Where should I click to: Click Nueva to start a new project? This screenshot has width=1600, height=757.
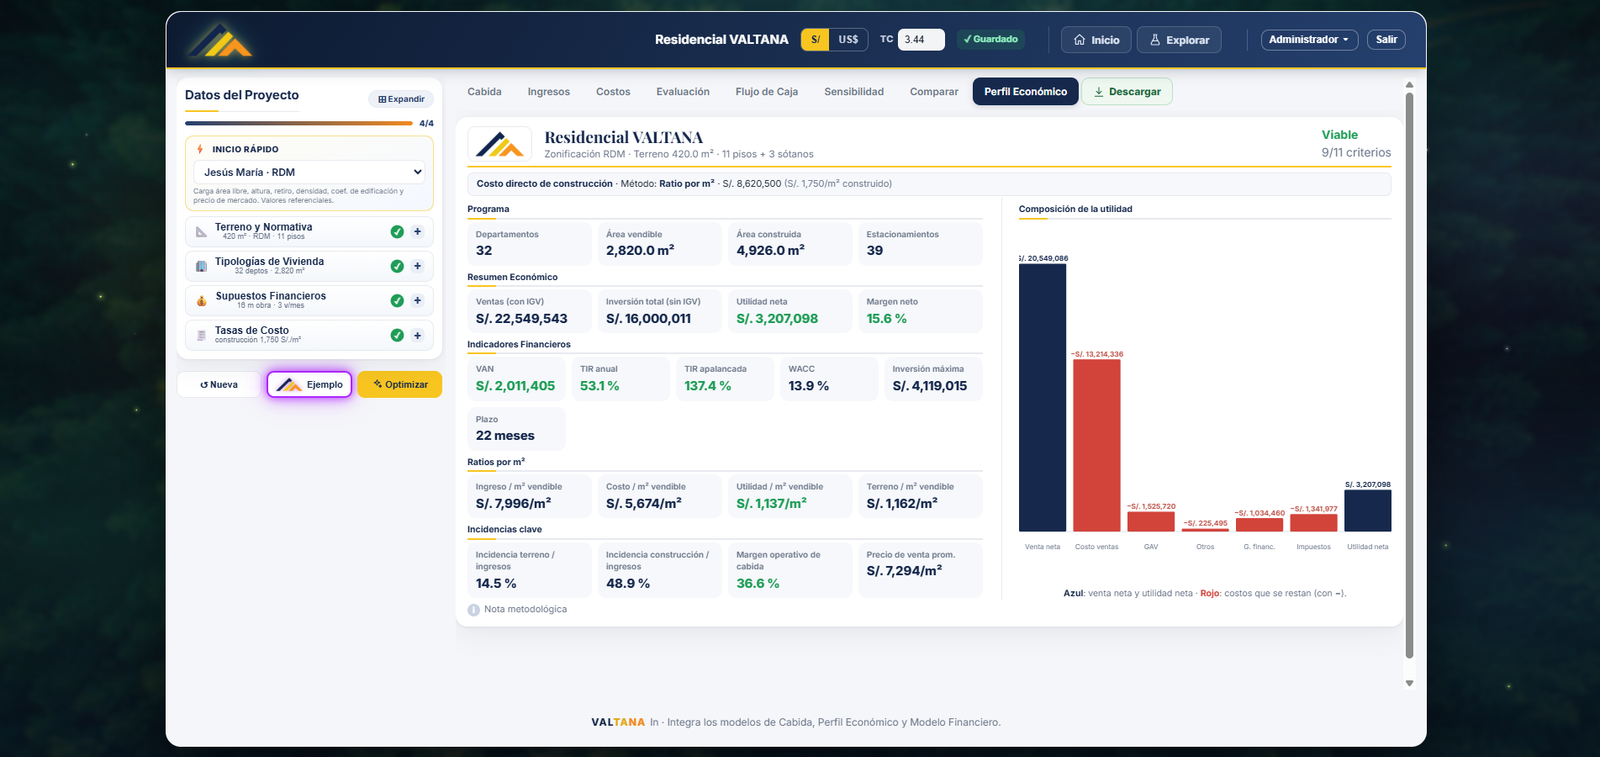coord(219,385)
